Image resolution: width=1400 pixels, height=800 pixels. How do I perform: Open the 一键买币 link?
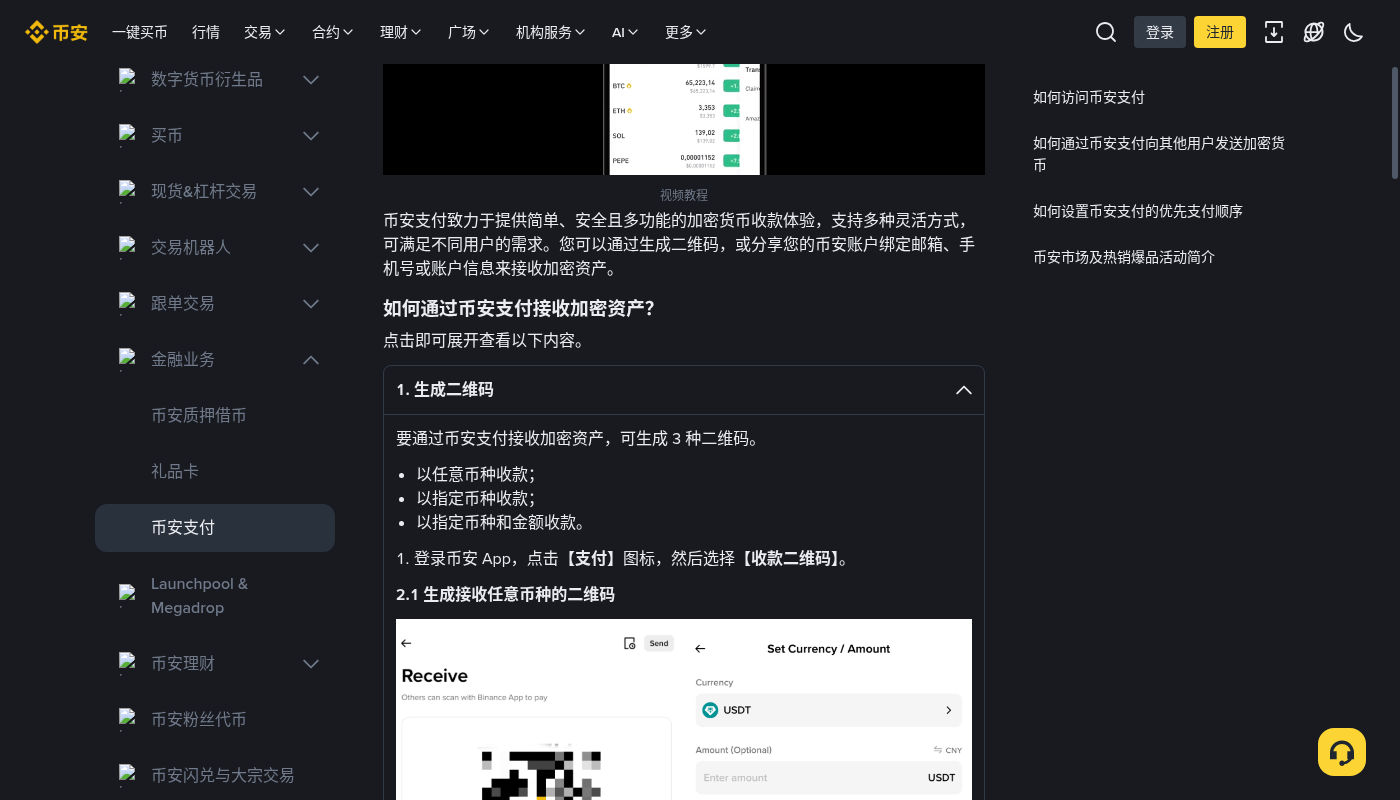tap(140, 32)
